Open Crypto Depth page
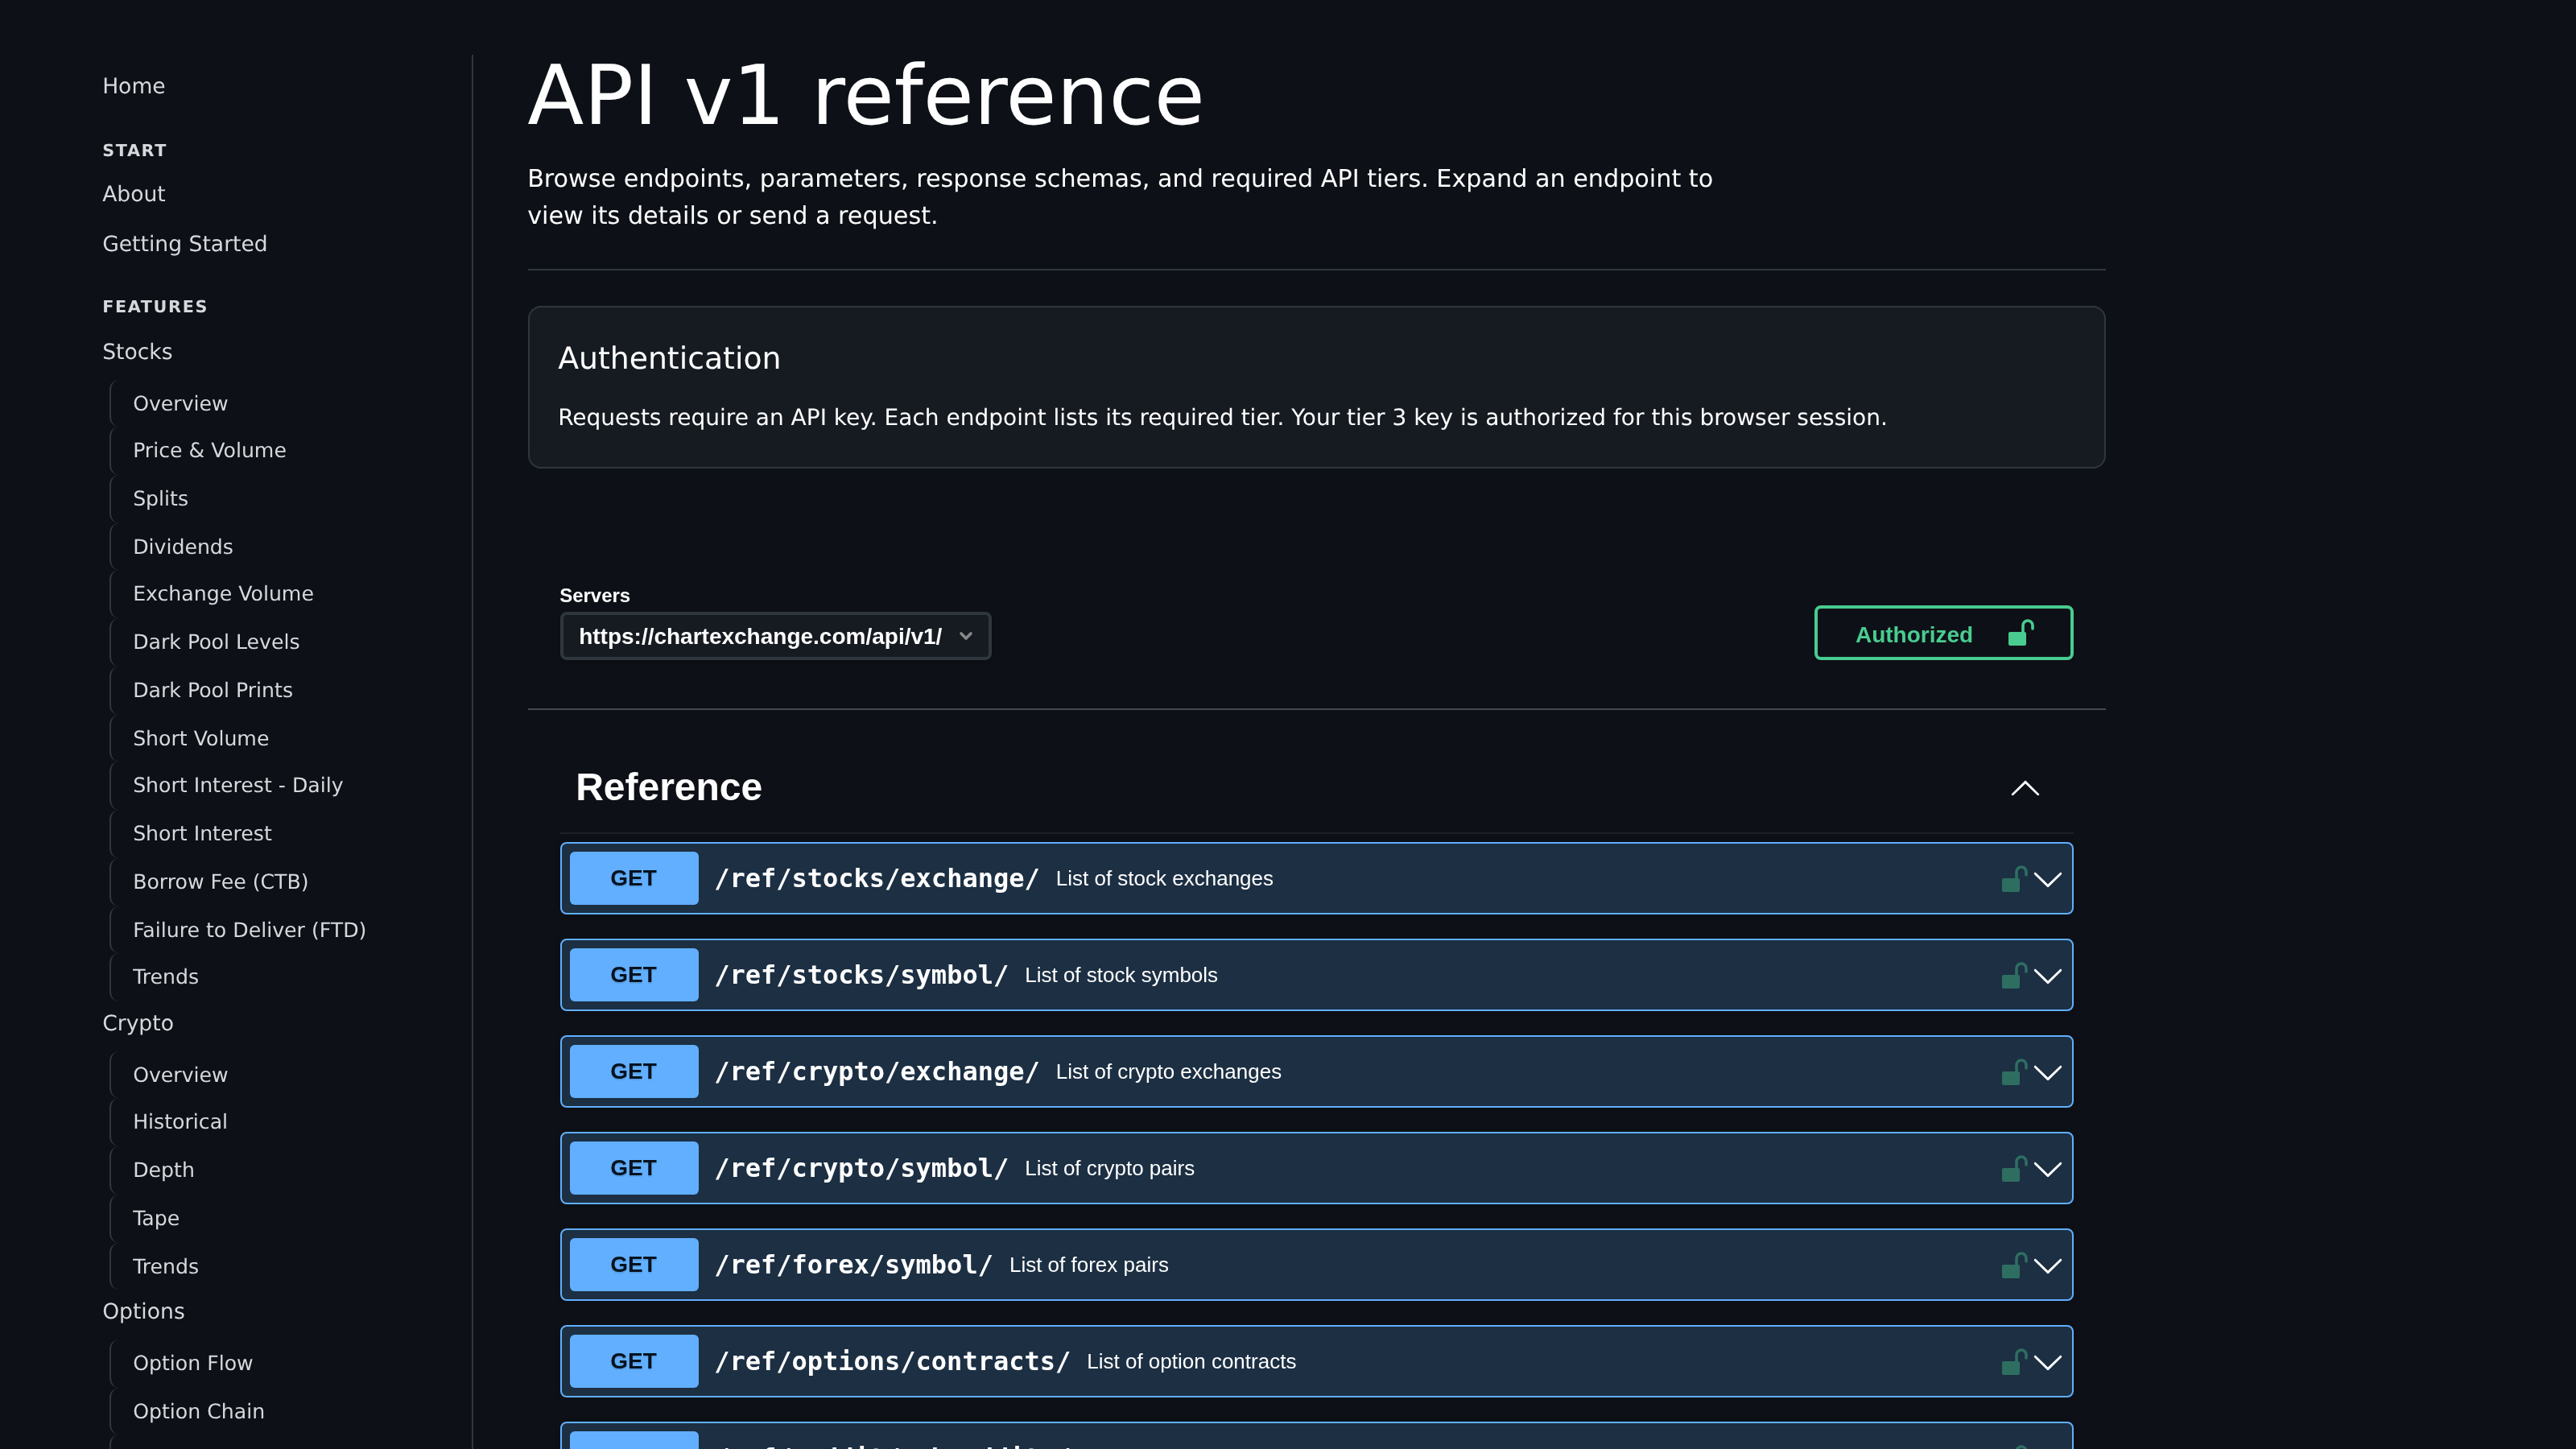The width and height of the screenshot is (2576, 1449). 164,1170
